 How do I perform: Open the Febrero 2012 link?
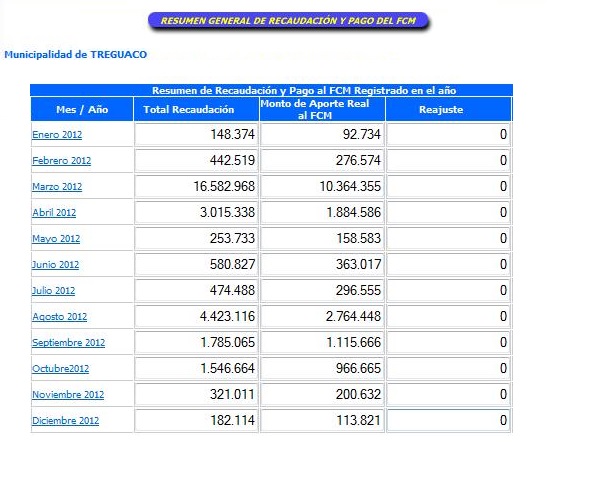62,160
